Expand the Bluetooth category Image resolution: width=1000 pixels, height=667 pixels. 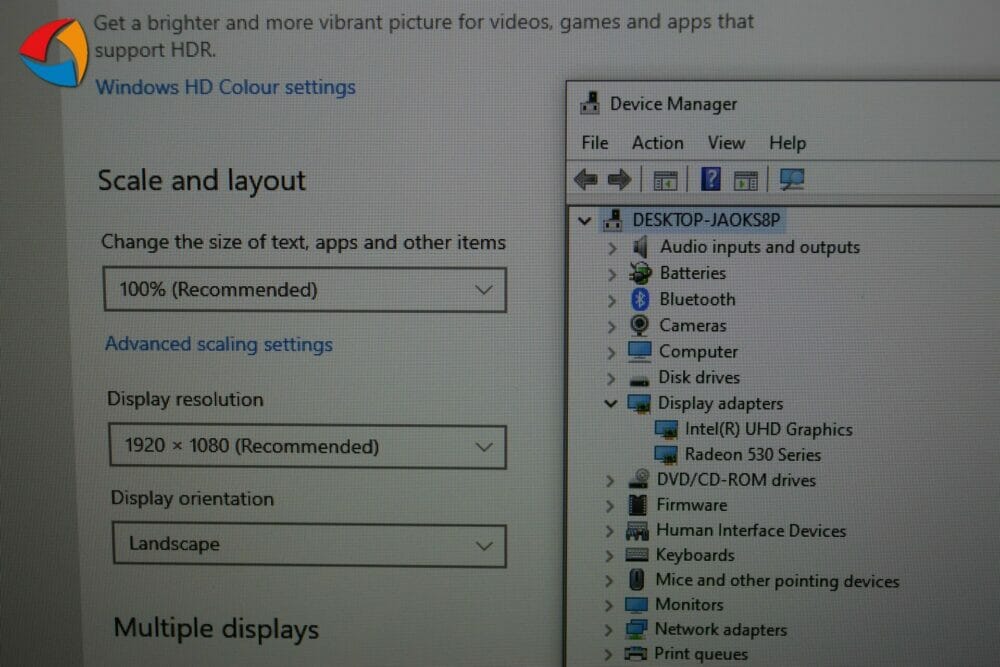612,300
